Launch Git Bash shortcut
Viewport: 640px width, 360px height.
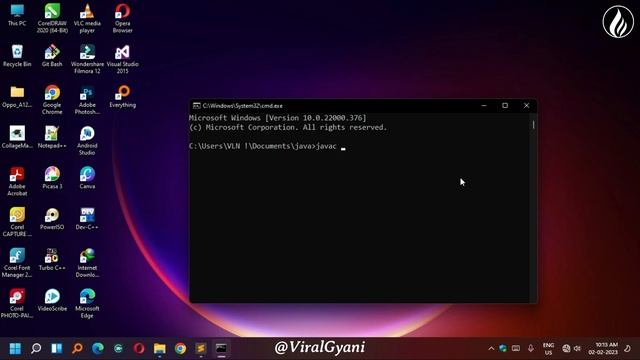52,56
